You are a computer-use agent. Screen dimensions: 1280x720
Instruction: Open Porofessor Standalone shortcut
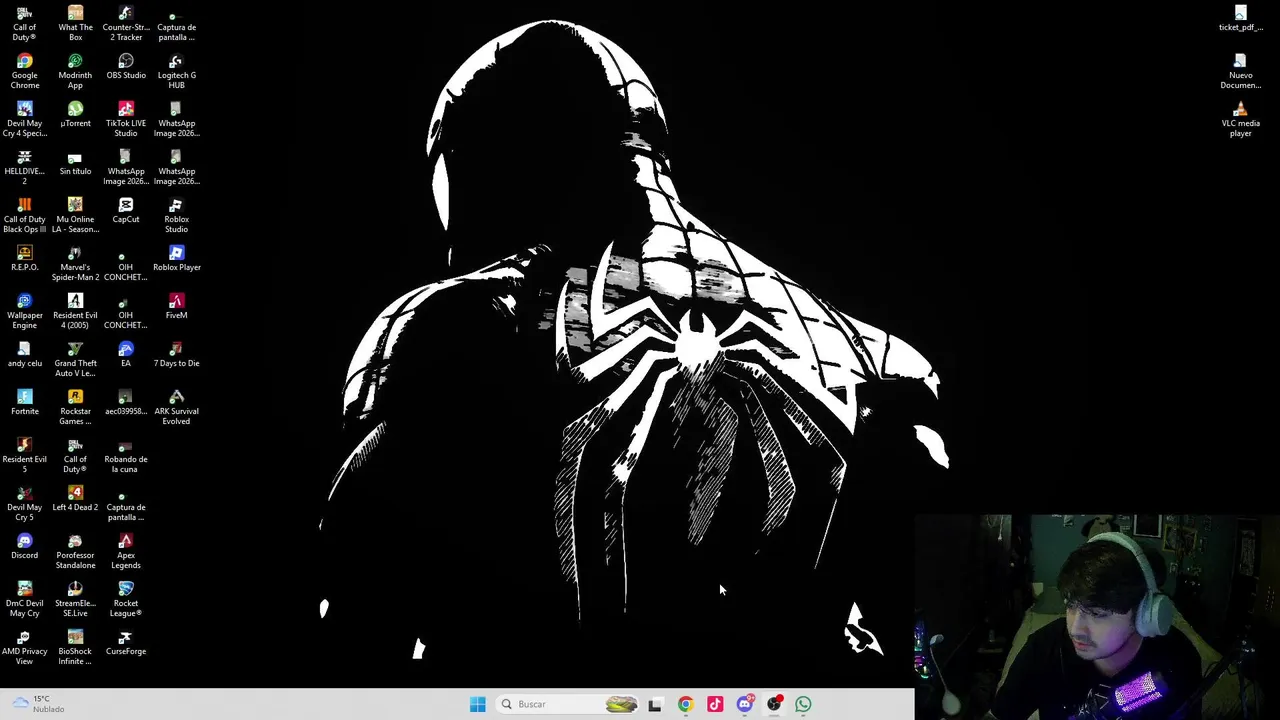click(75, 552)
